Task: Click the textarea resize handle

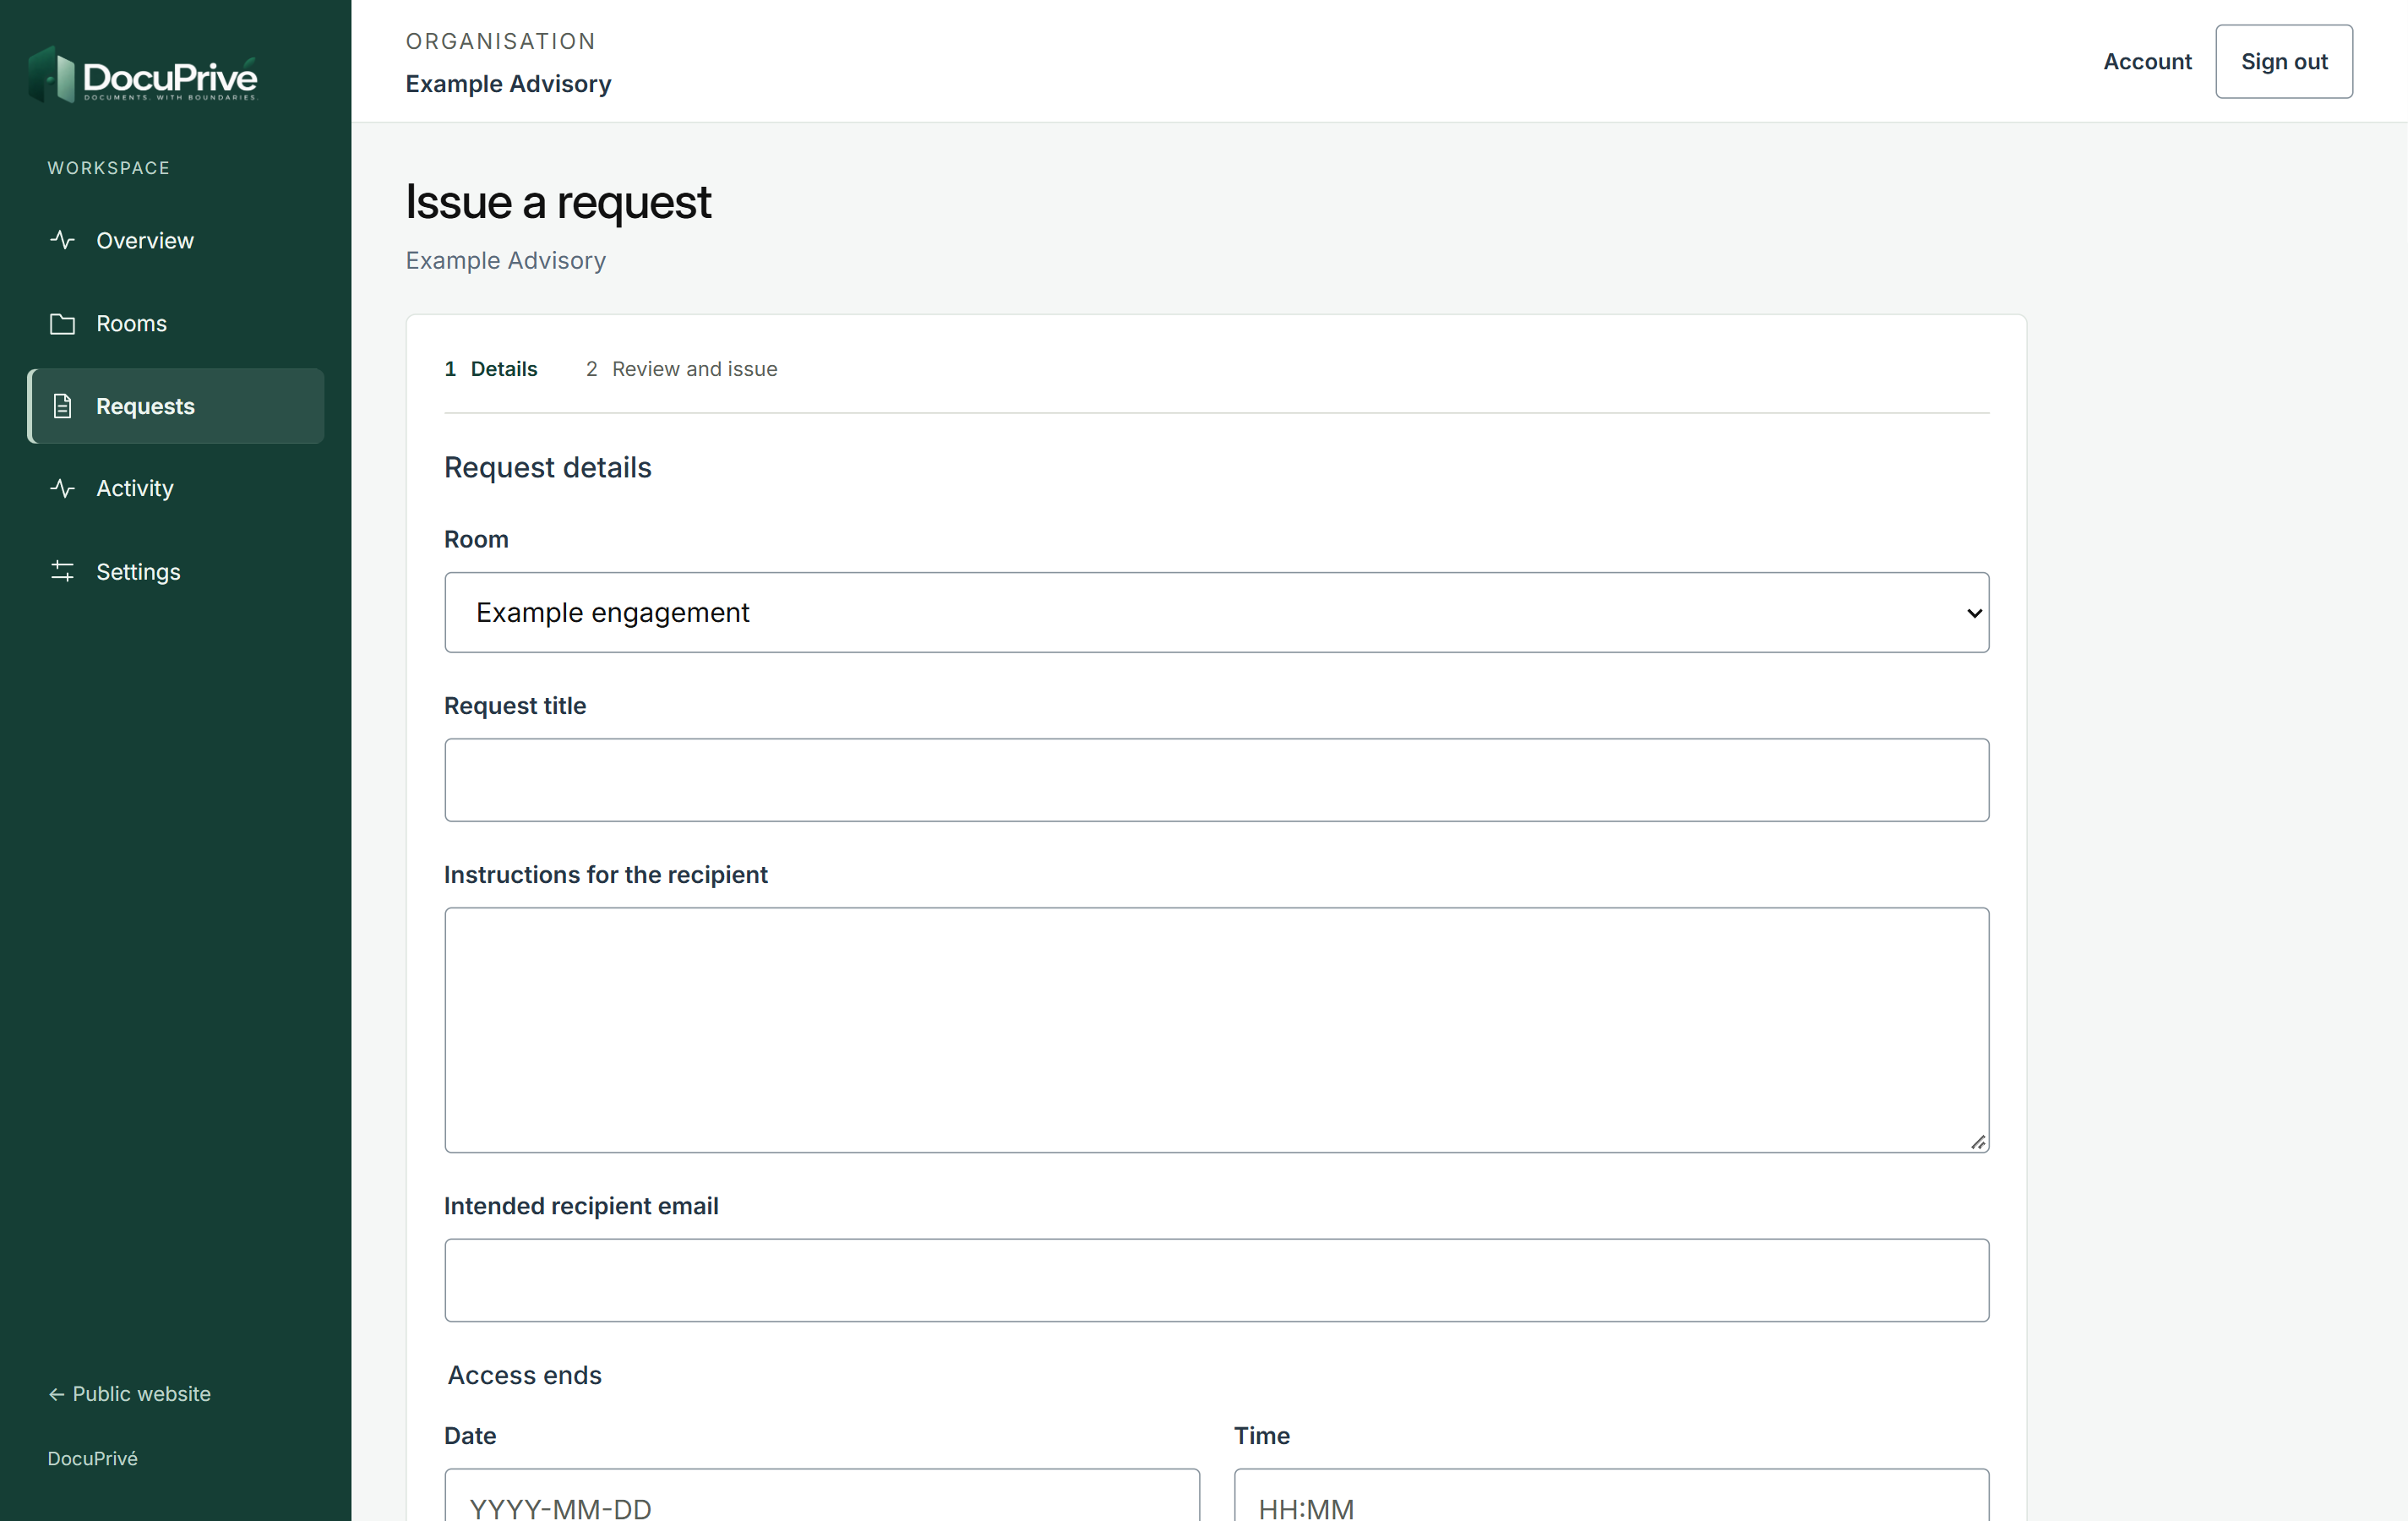Action: pos(1978,1142)
